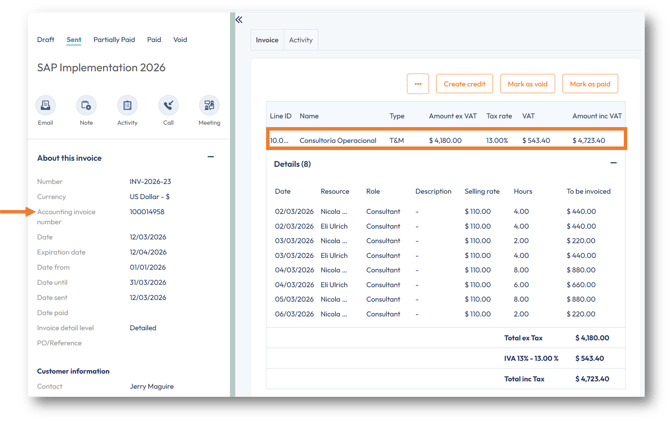
Task: Click the Amount inc VAT column header
Action: pyautogui.click(x=597, y=116)
